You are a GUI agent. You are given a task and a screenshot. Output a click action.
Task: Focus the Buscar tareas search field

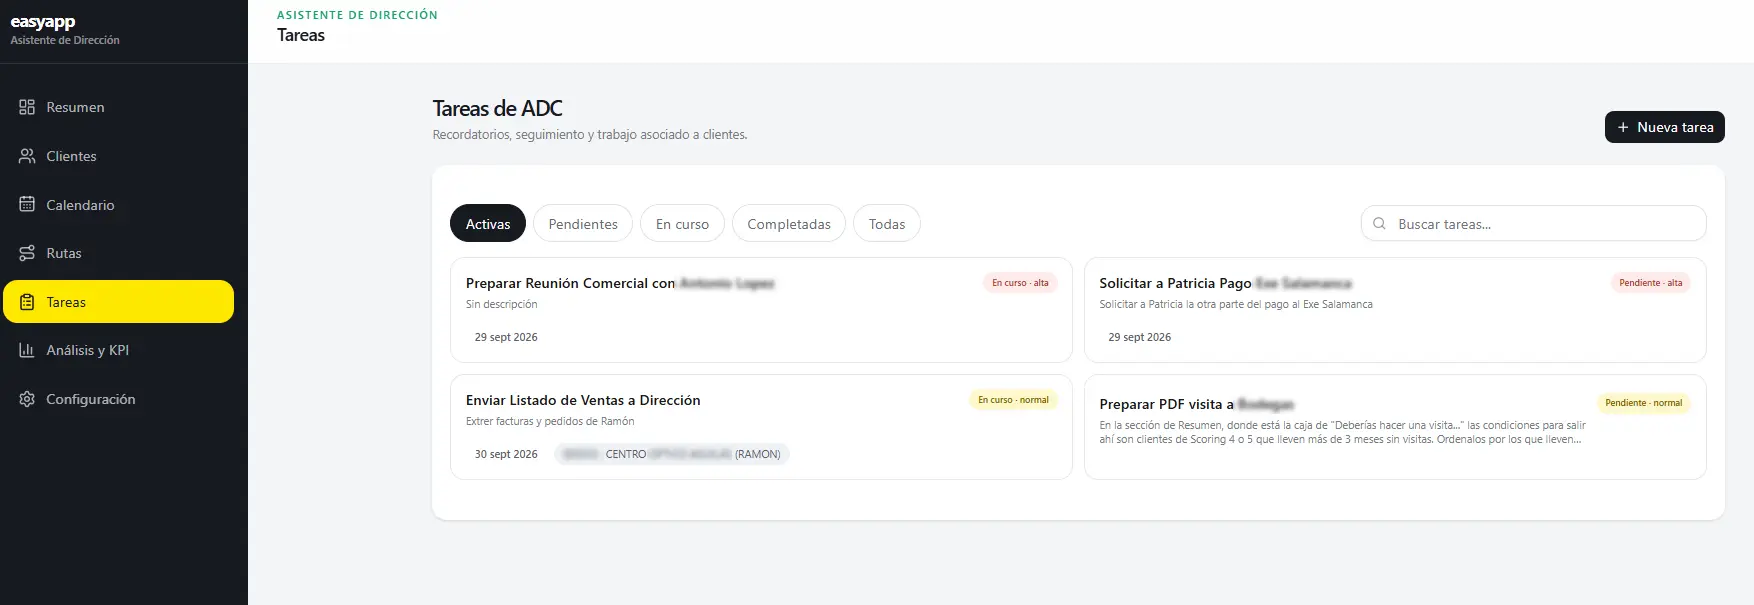[1534, 224]
